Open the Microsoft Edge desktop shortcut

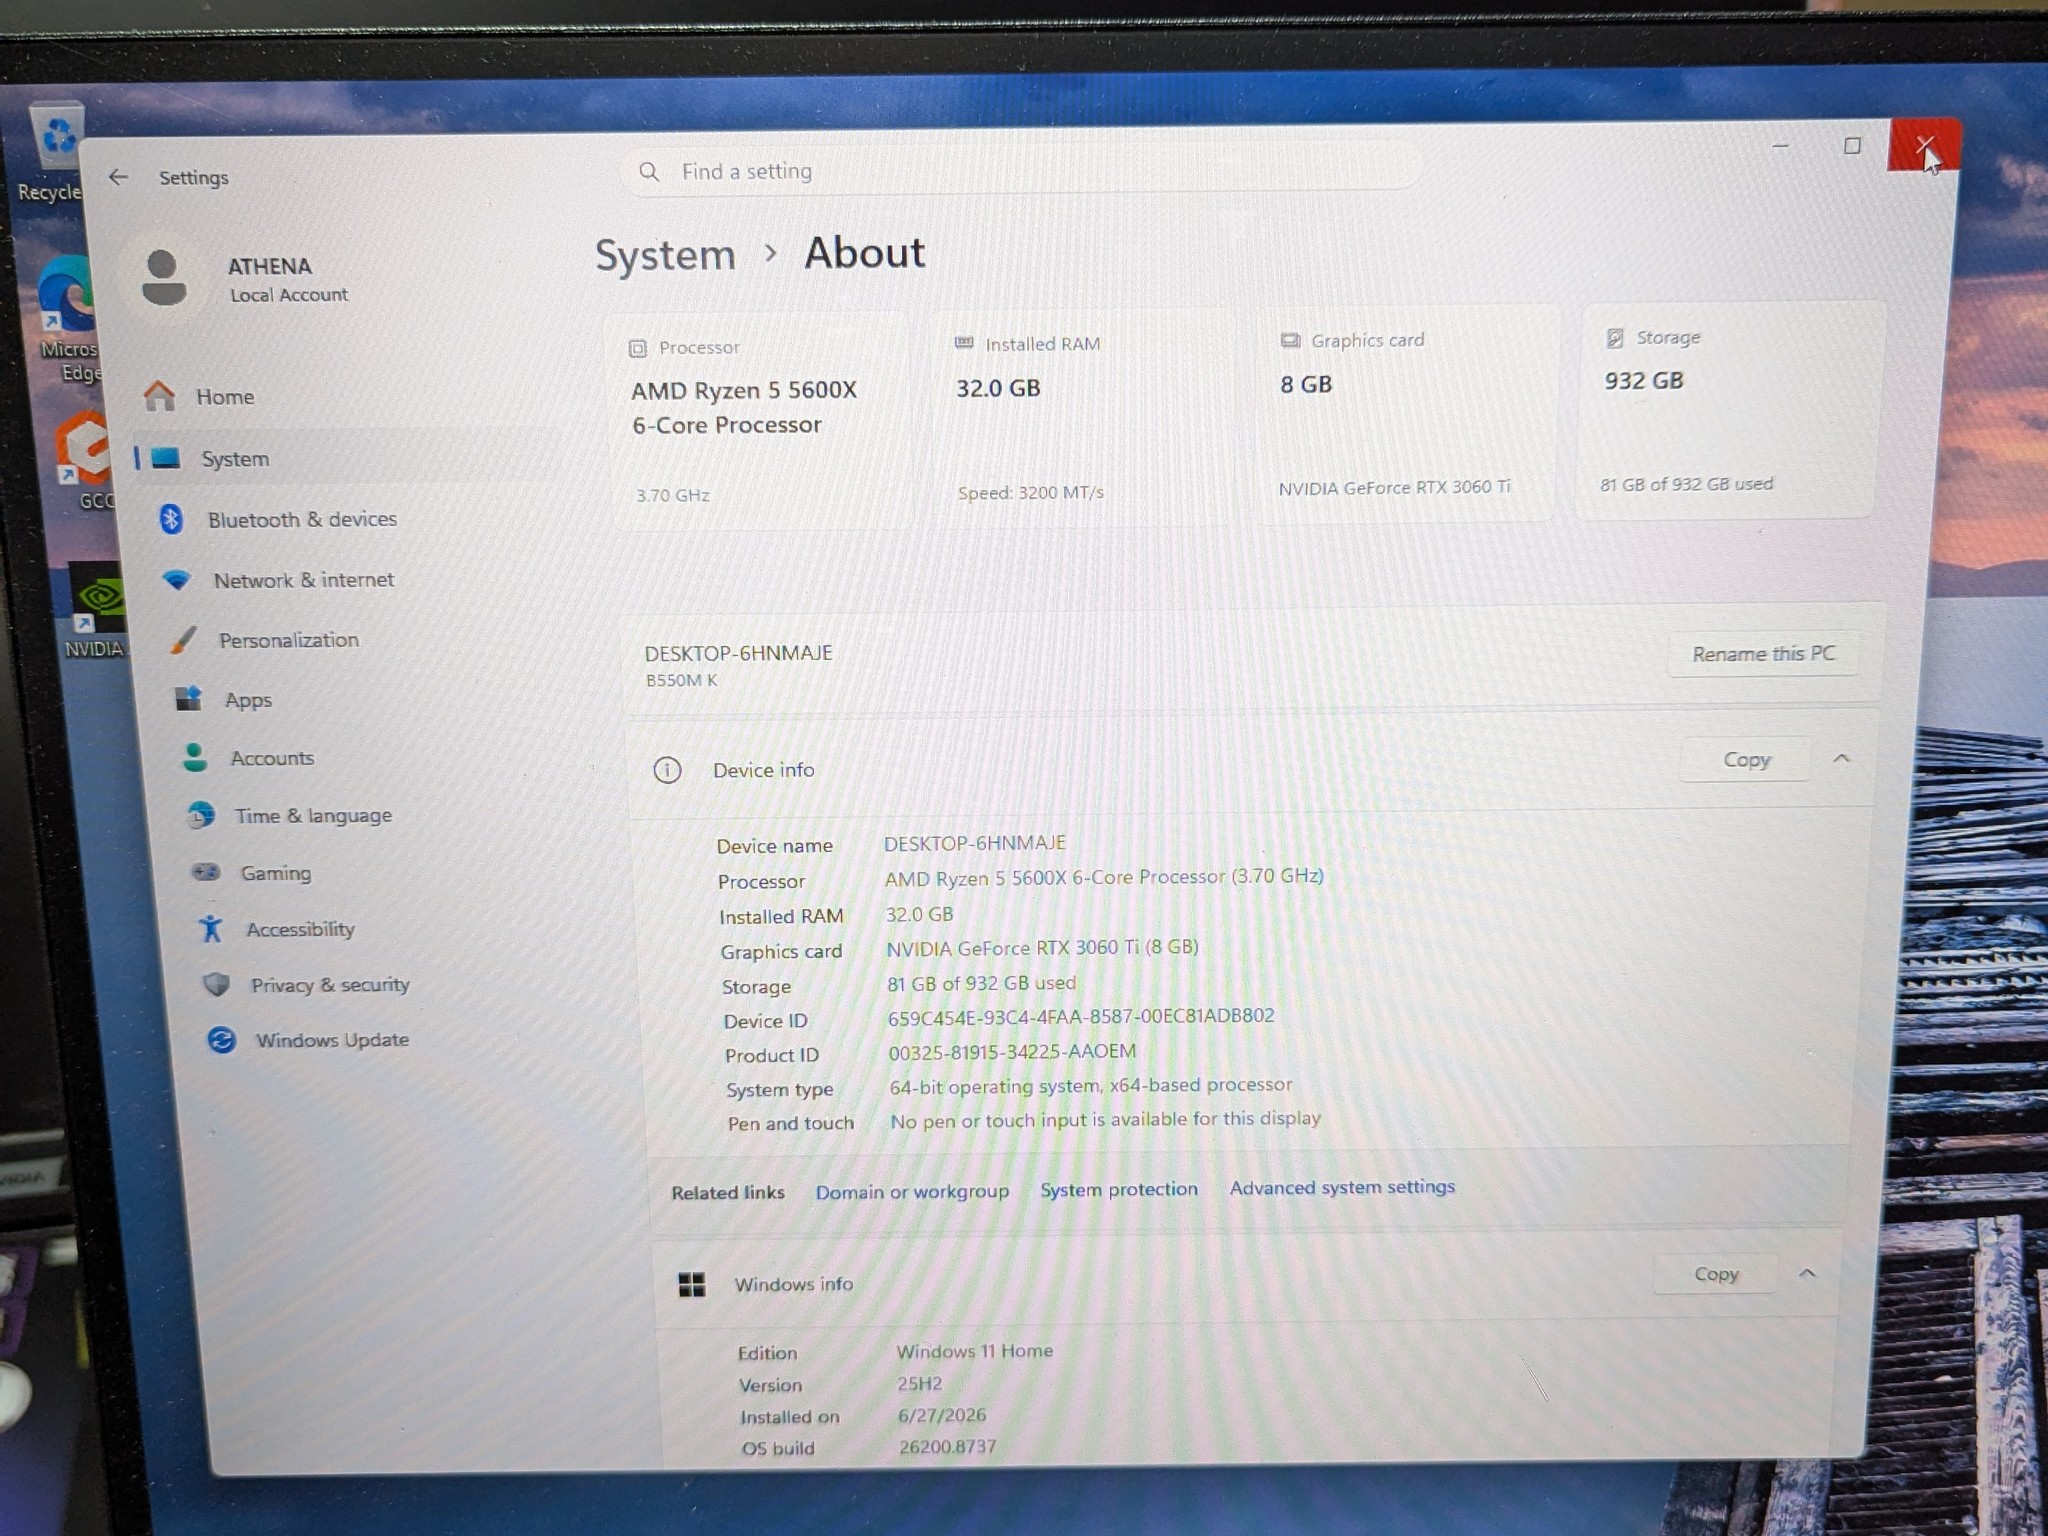[x=68, y=318]
